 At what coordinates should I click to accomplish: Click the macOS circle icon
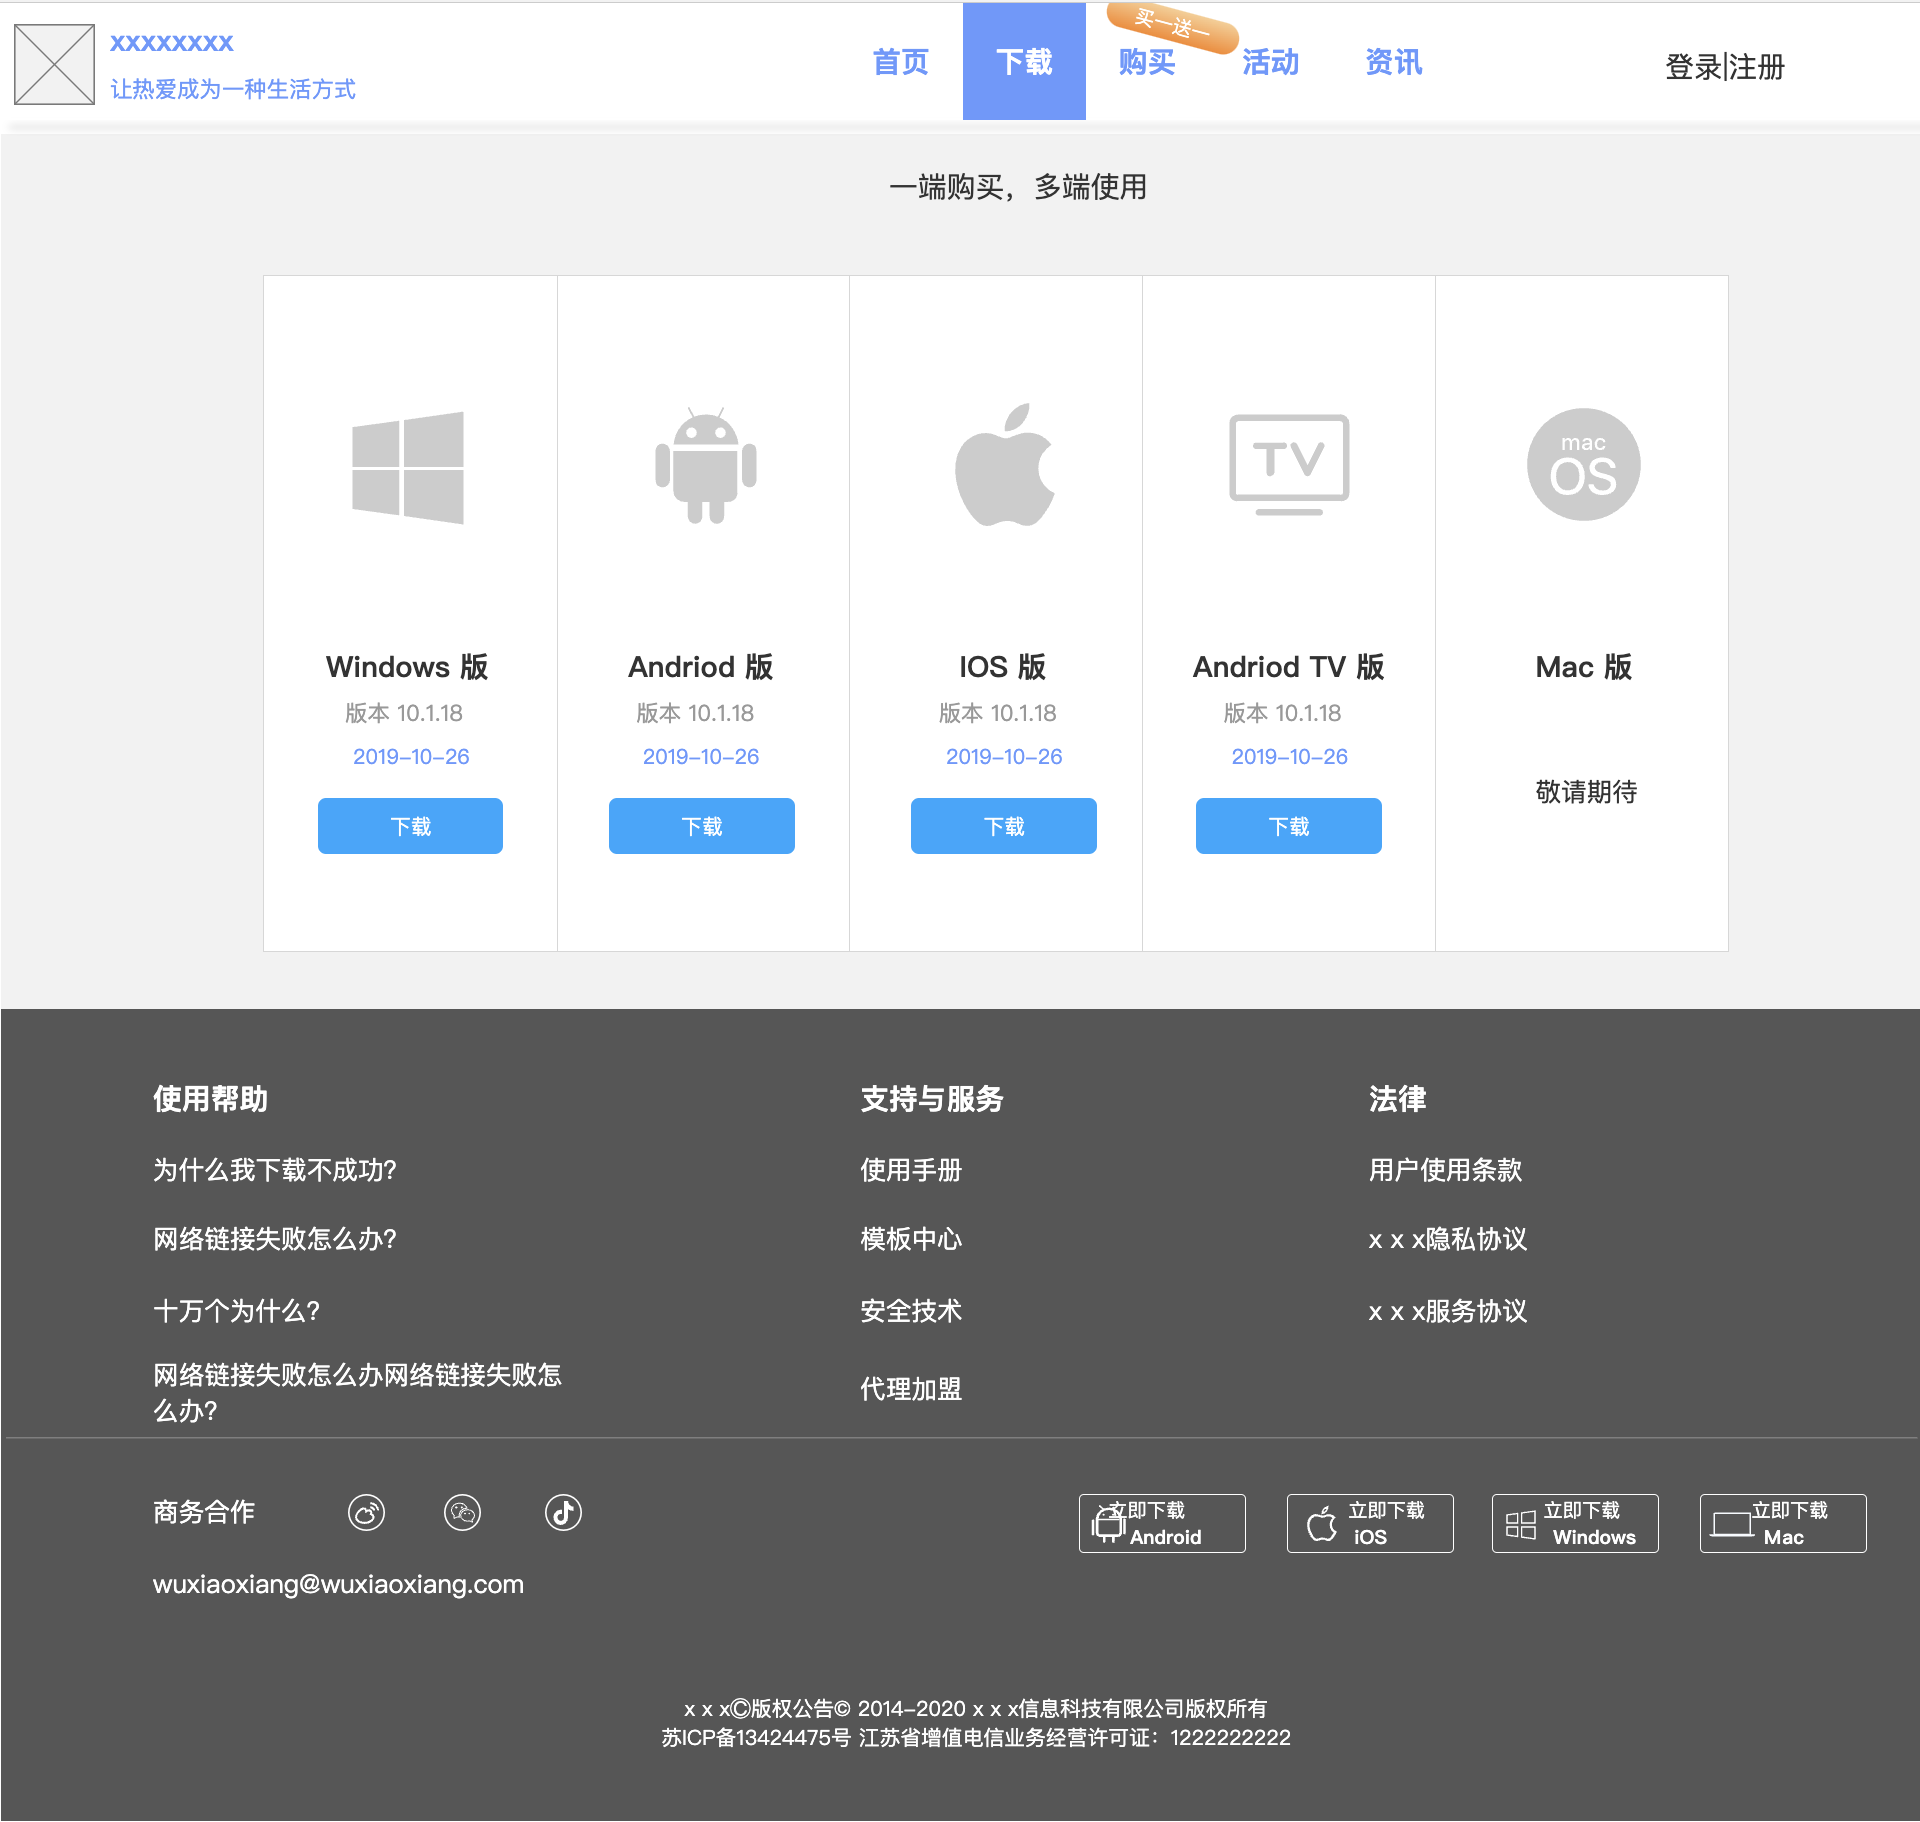[x=1583, y=465]
